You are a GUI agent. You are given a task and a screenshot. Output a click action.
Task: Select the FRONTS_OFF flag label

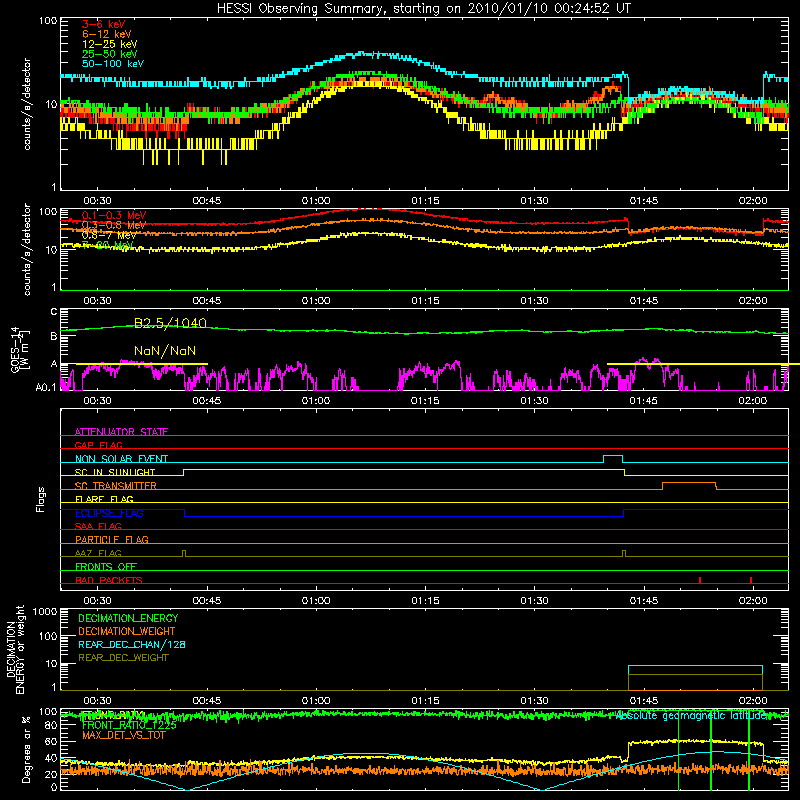[106, 566]
